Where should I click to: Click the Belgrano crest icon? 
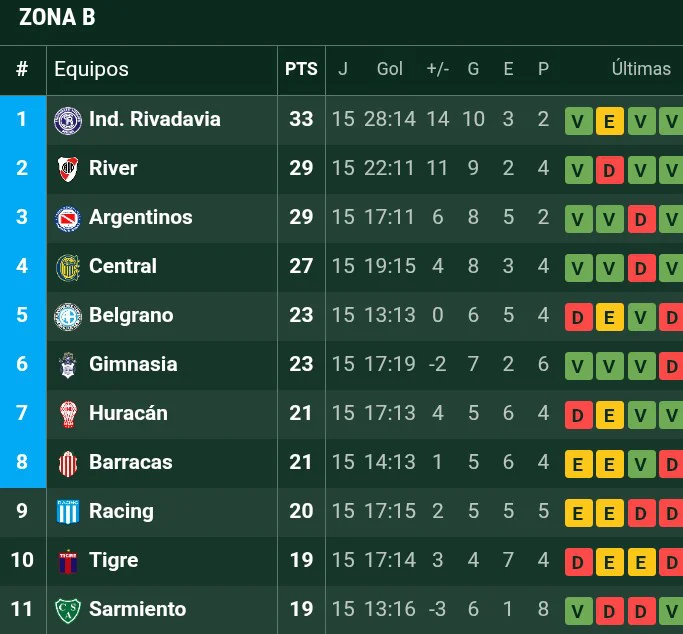pos(68,317)
